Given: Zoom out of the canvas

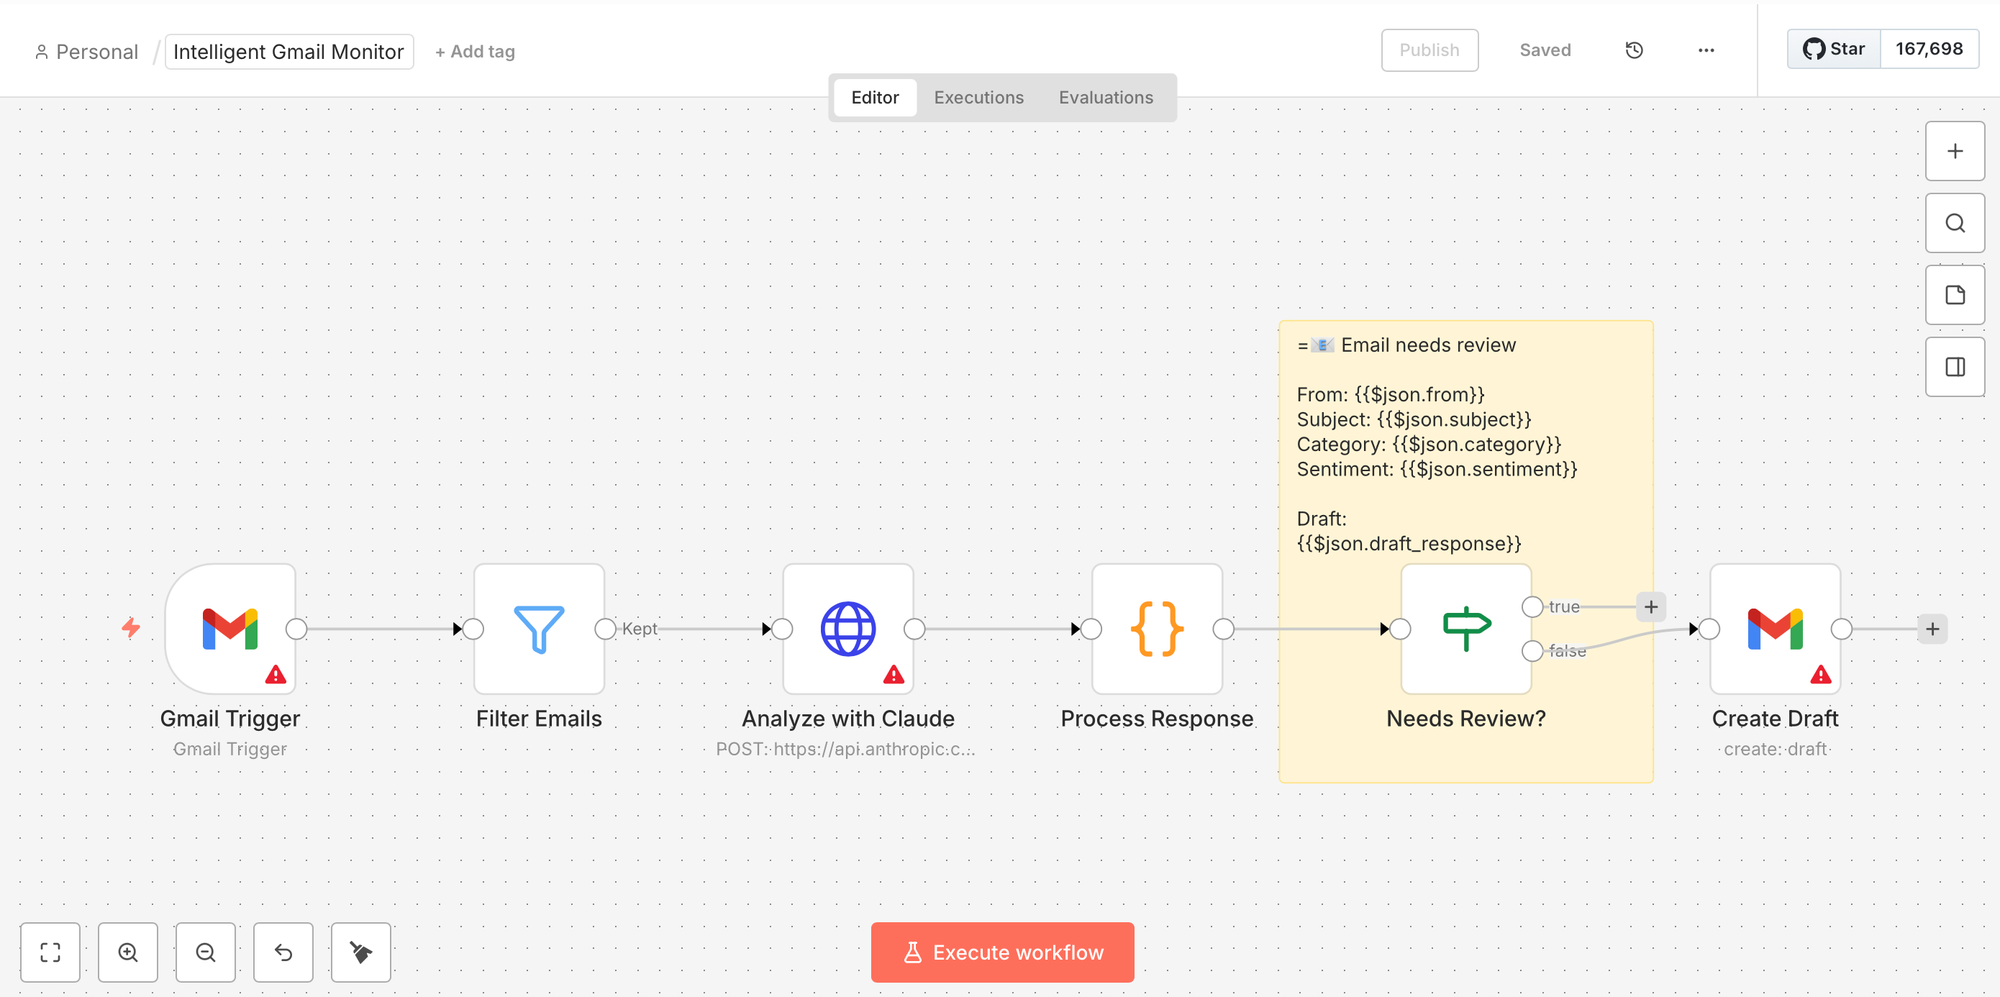Looking at the screenshot, I should (206, 952).
